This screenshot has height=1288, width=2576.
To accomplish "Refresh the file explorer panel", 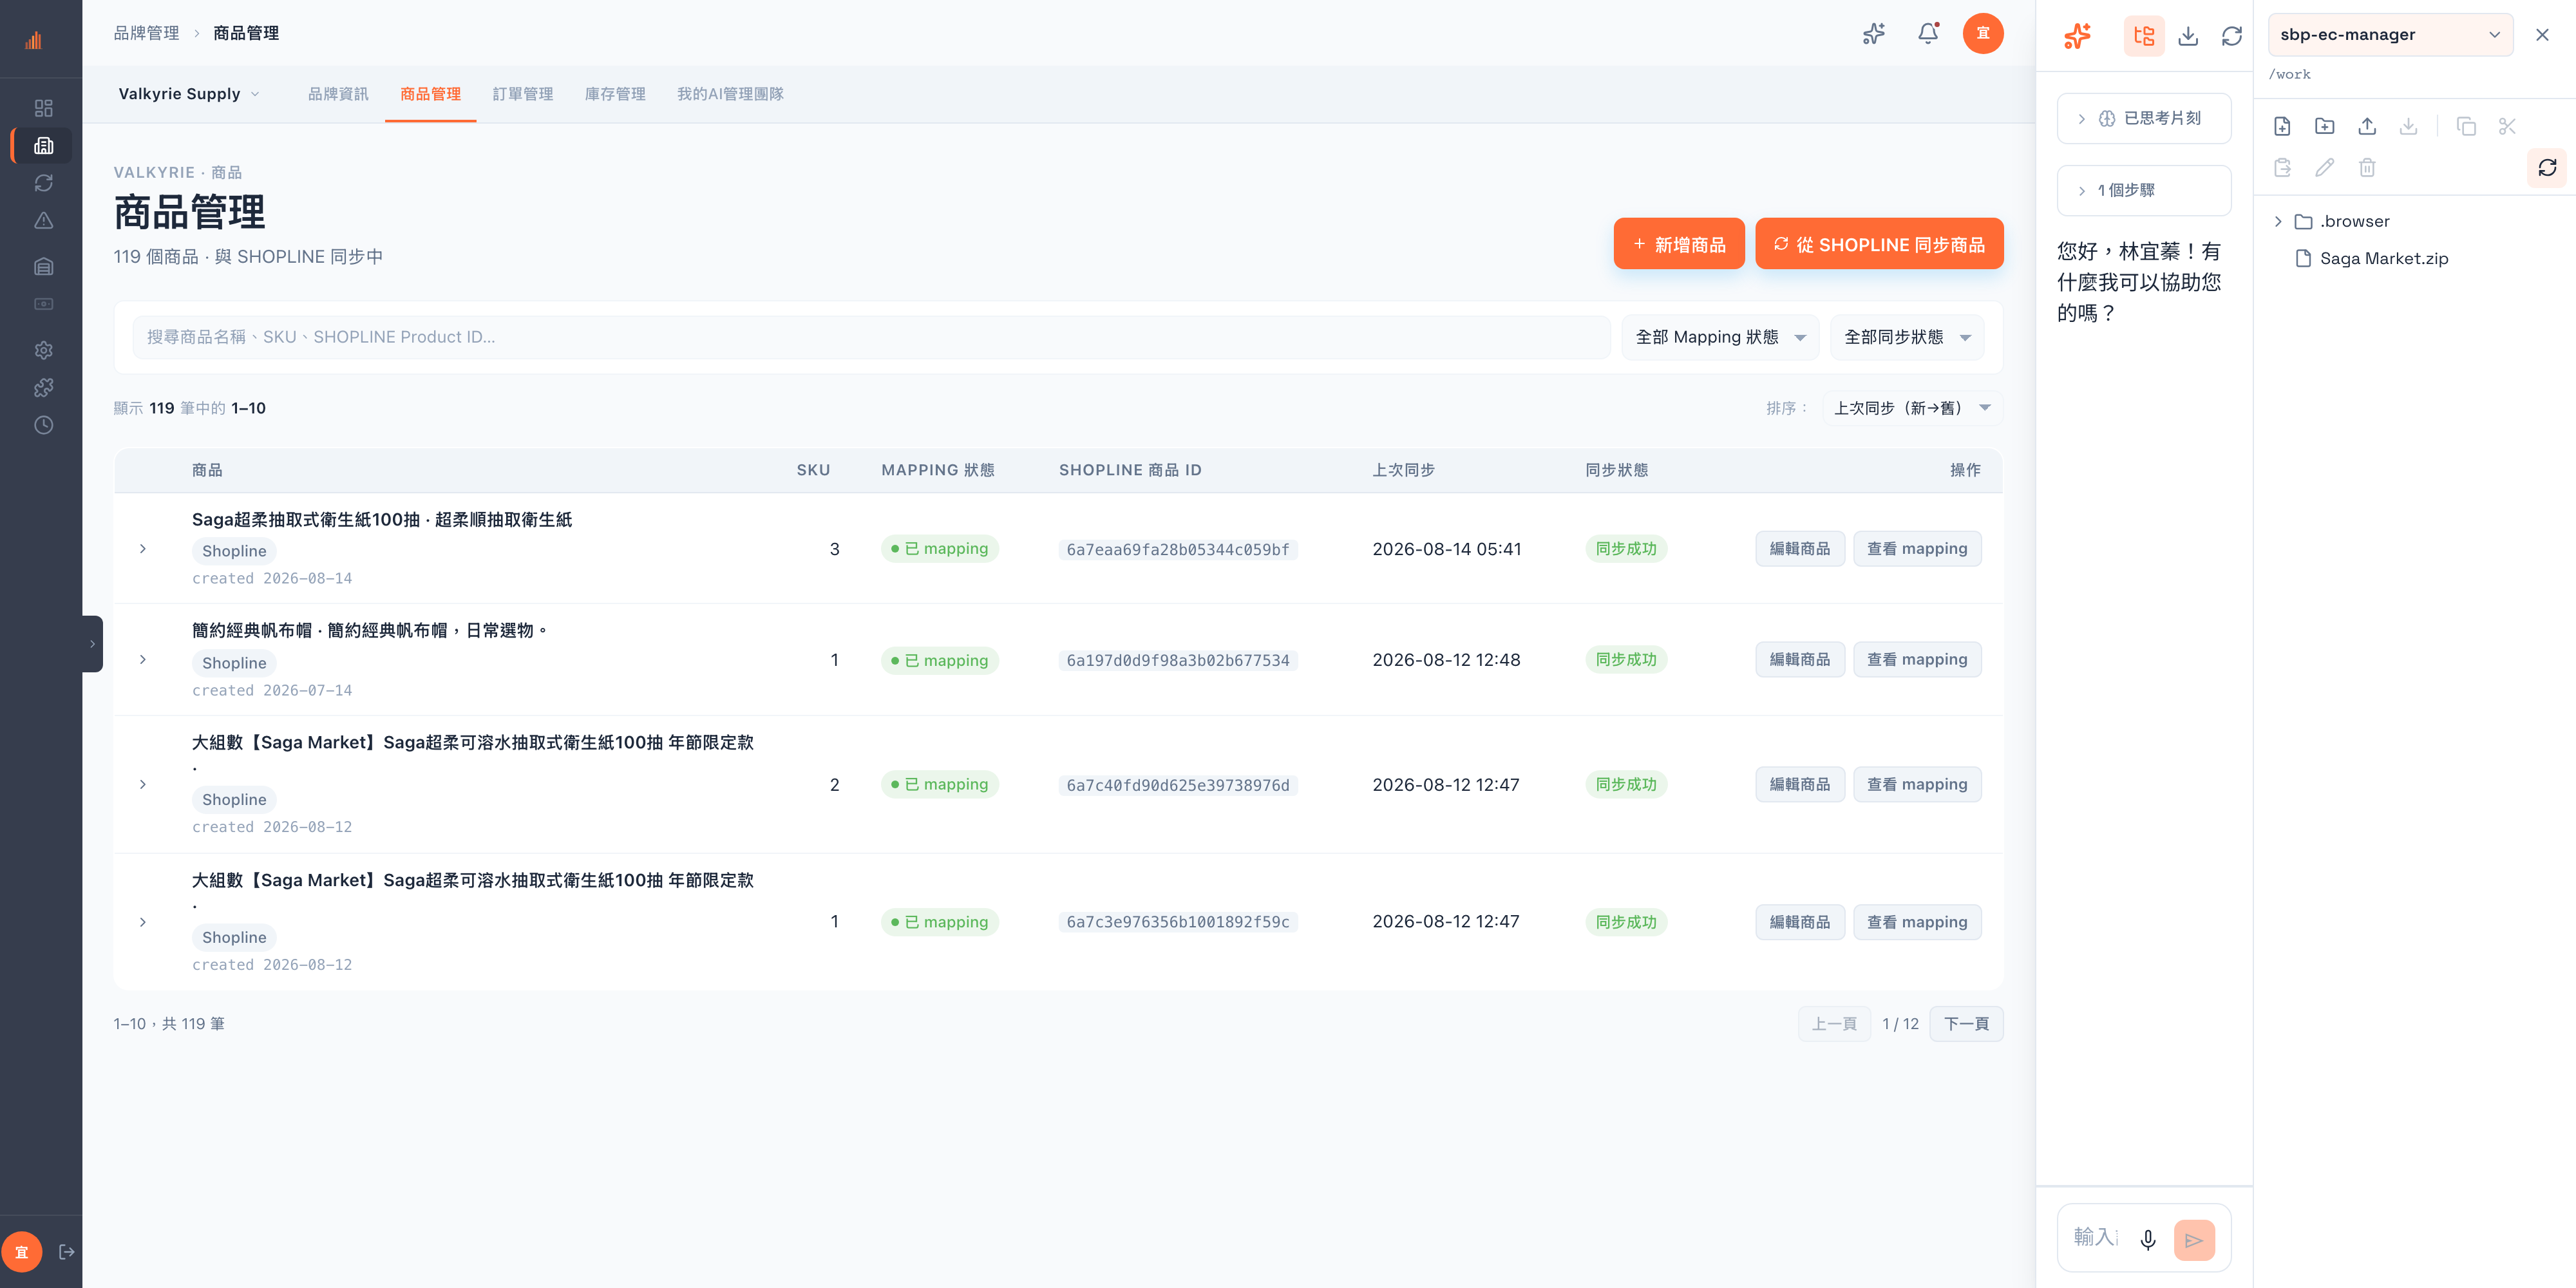I will (2547, 167).
